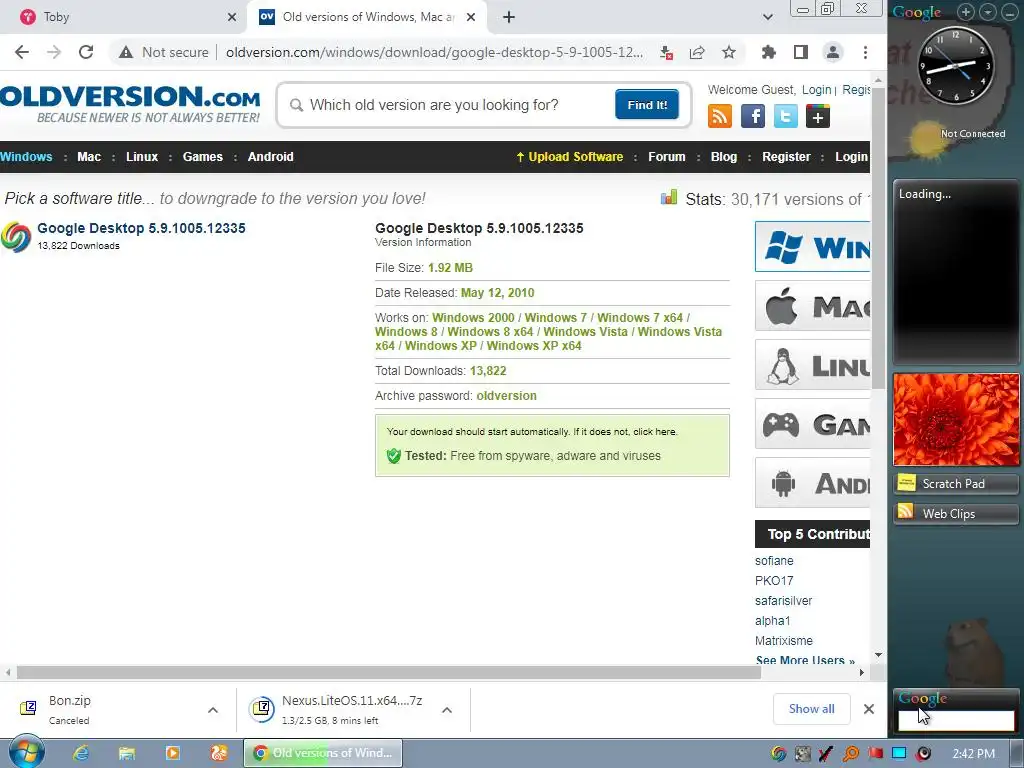Open contributor sofiane profile
This screenshot has width=1024, height=768.
774,561
